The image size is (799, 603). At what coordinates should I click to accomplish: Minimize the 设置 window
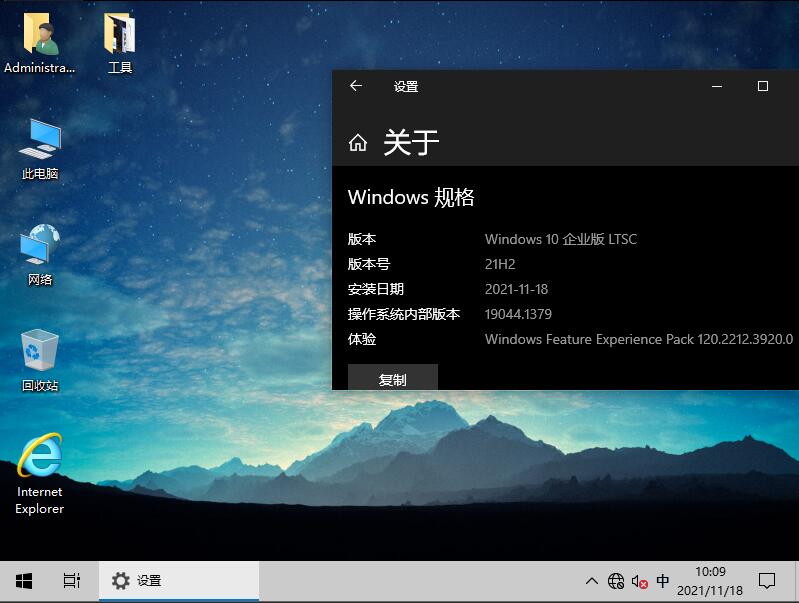point(717,87)
